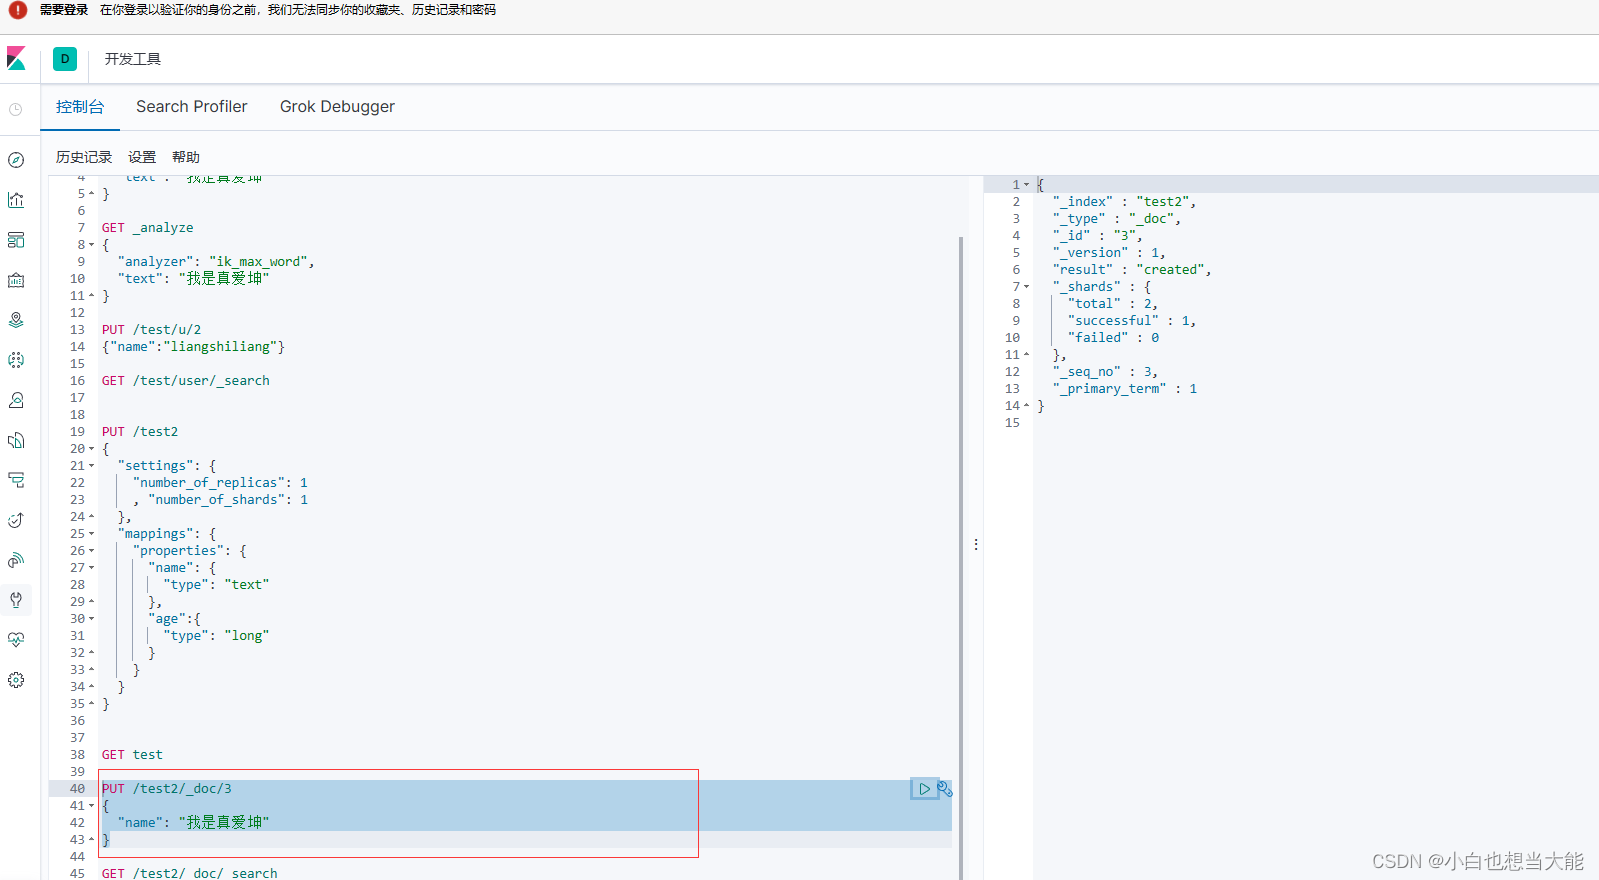The height and width of the screenshot is (880, 1599).
Task: Click the panel resize handle dots
Action: (x=976, y=545)
